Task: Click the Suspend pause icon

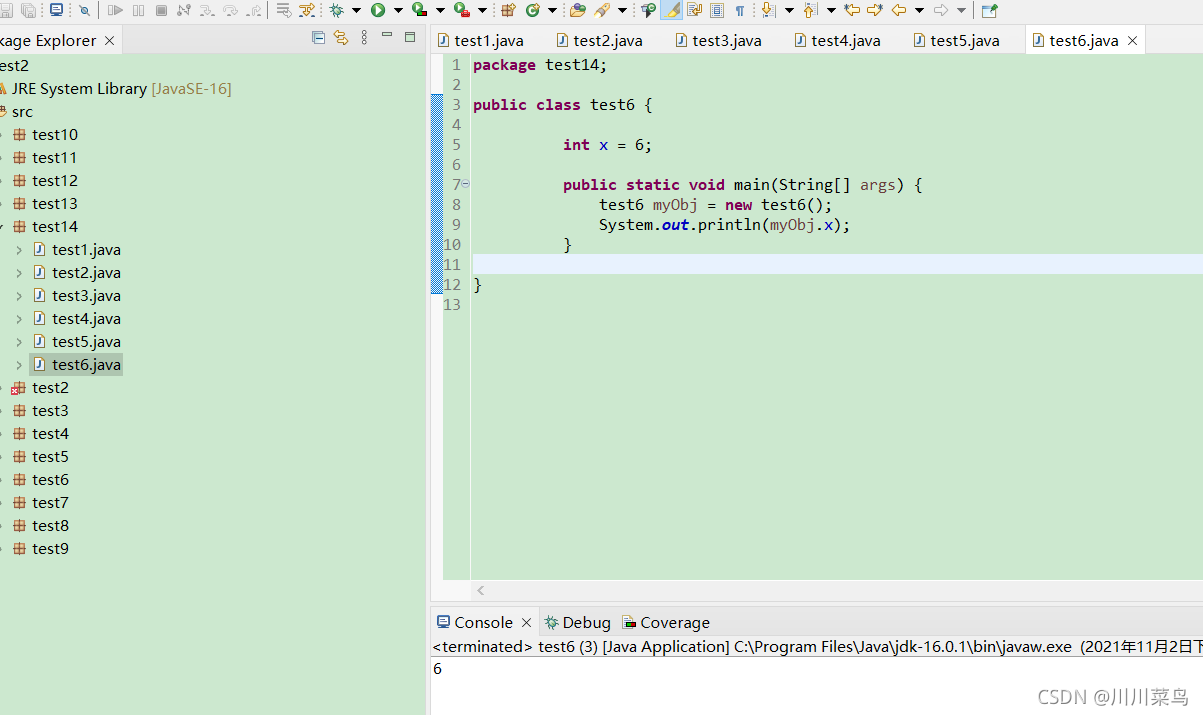Action: pyautogui.click(x=138, y=10)
